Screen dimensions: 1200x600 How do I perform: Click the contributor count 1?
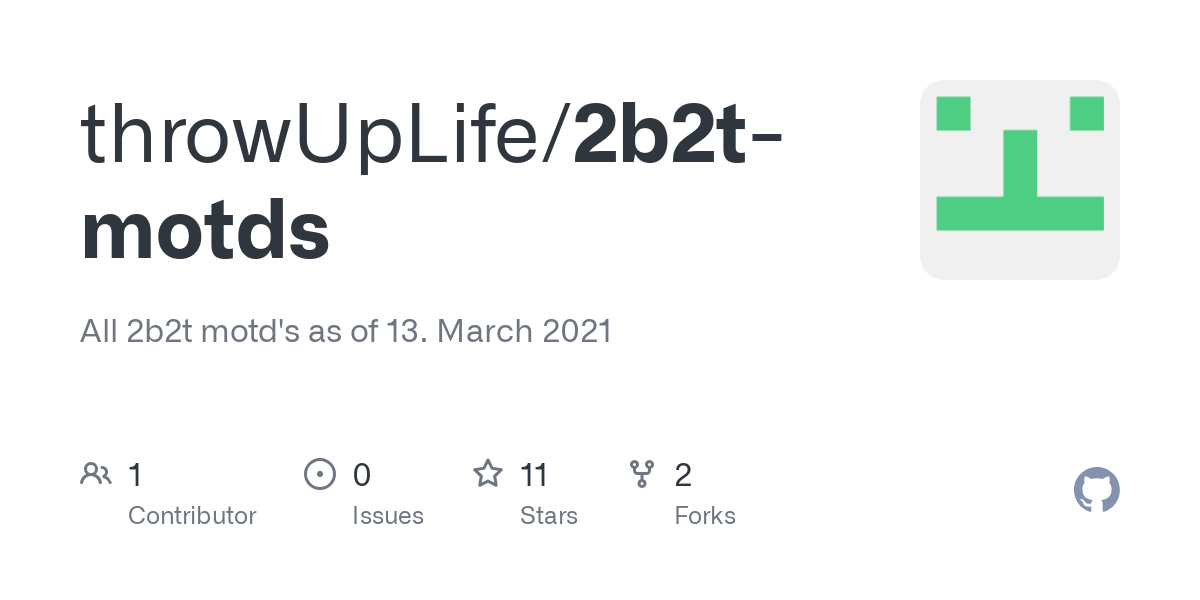coord(136,474)
